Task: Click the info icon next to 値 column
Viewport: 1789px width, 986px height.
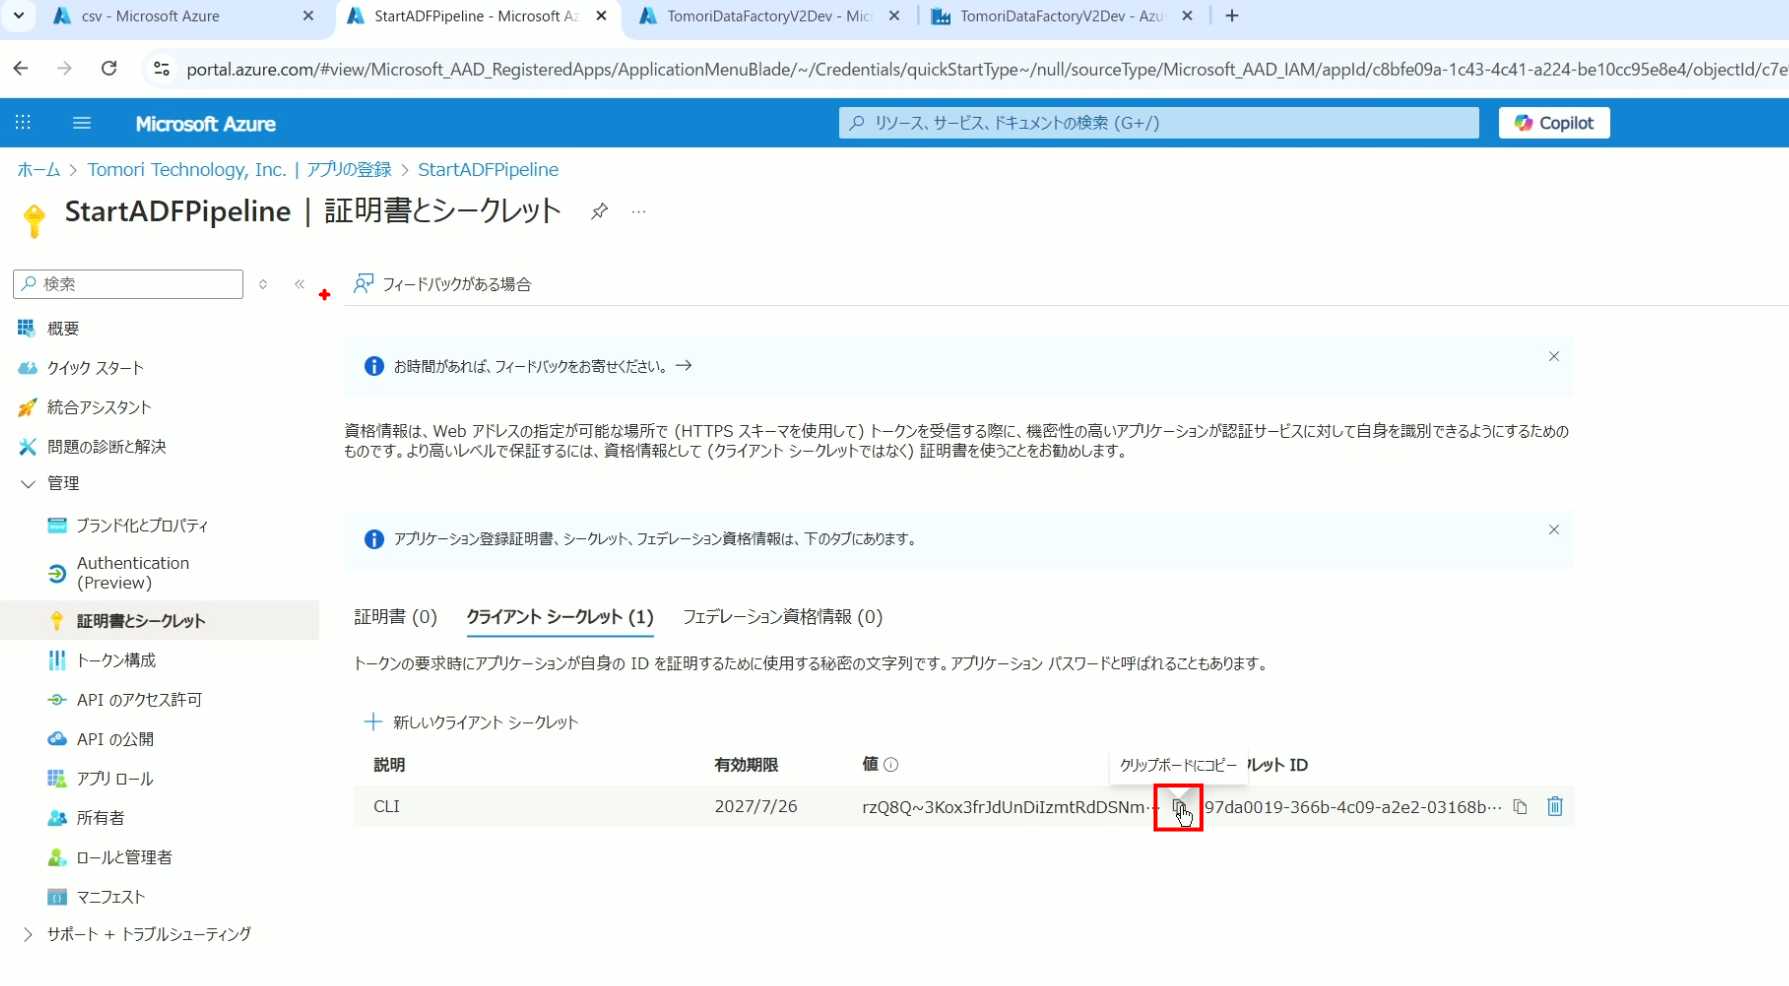Action: 891,765
